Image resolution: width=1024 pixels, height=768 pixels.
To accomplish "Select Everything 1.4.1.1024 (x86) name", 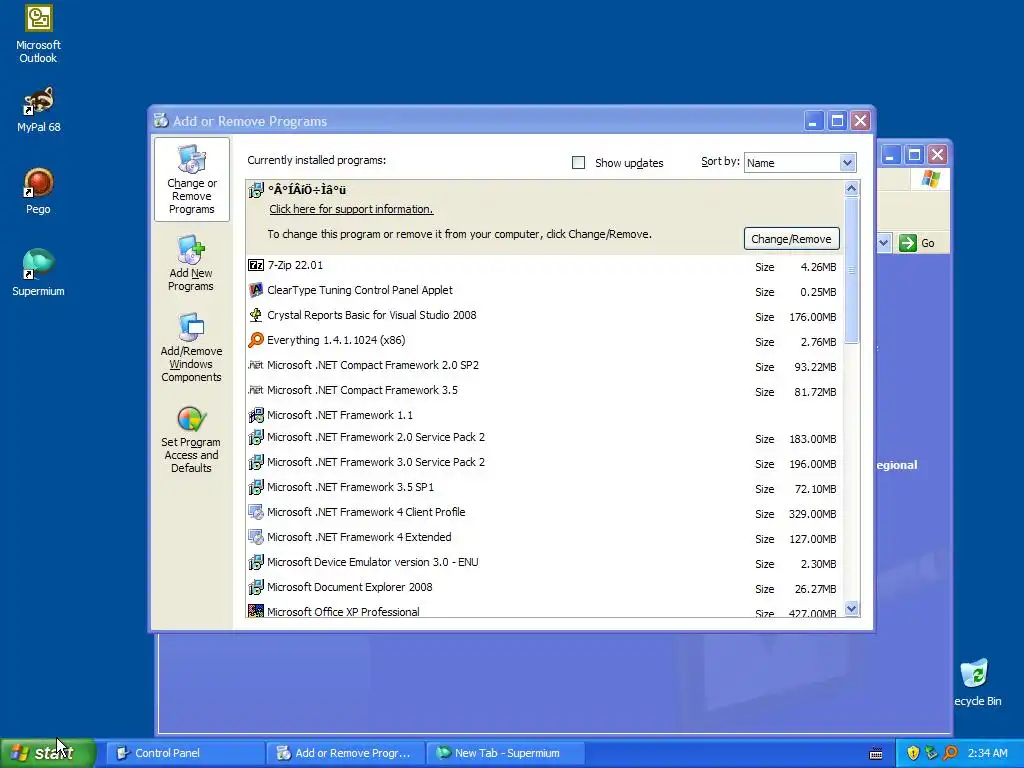I will click(336, 340).
